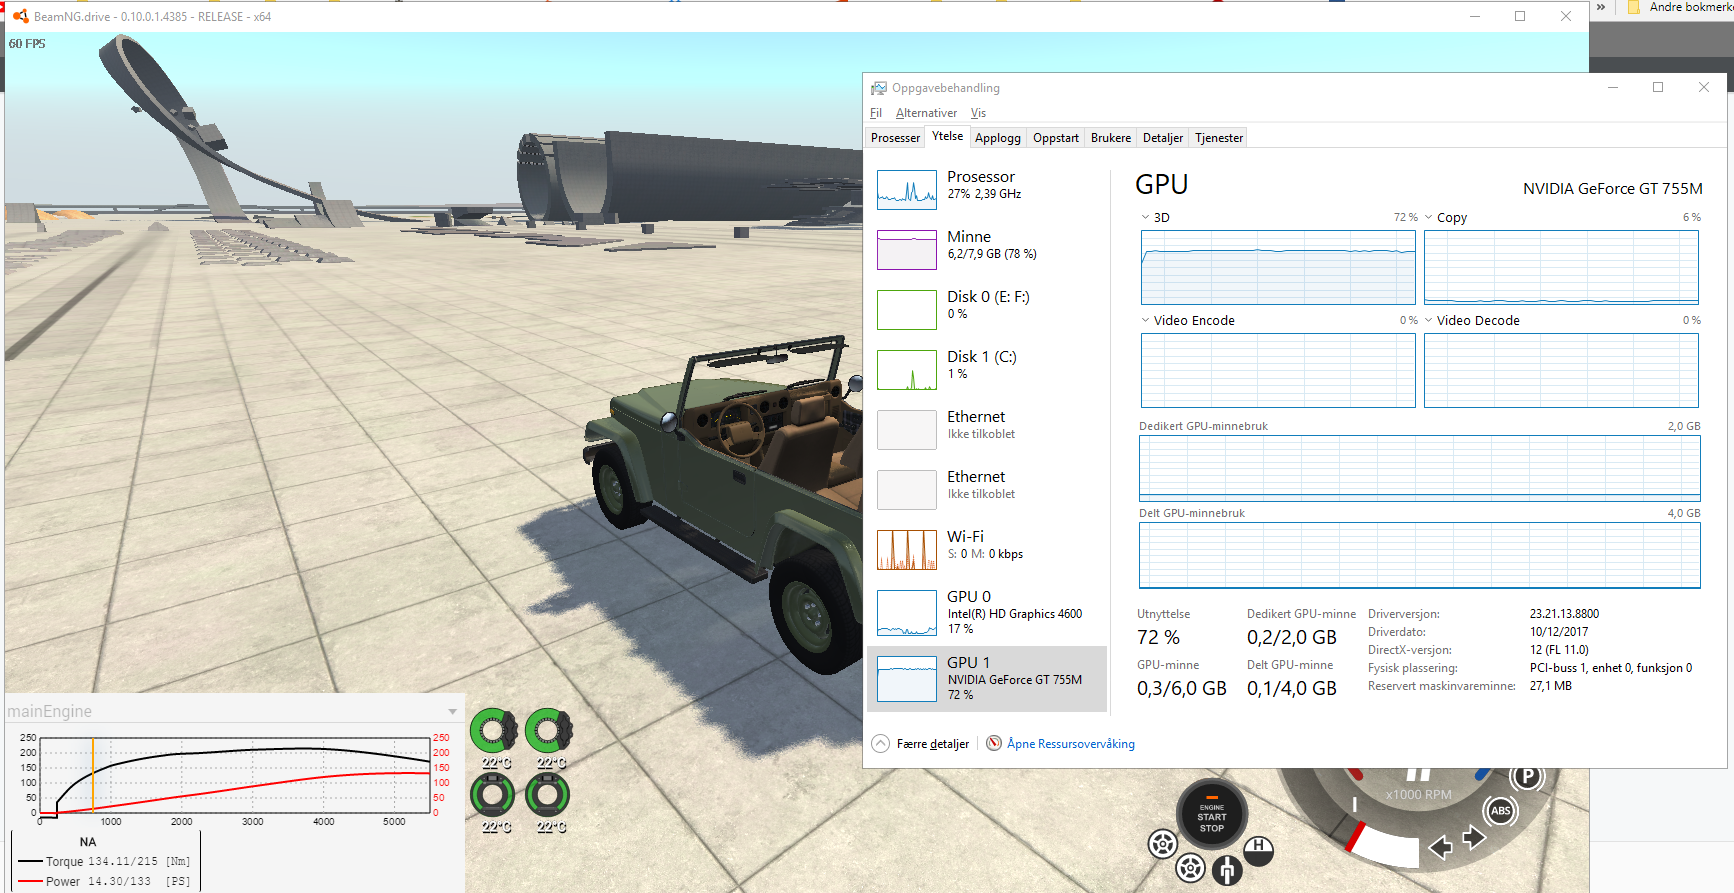Switch to the Detaljer tab

pos(1163,138)
